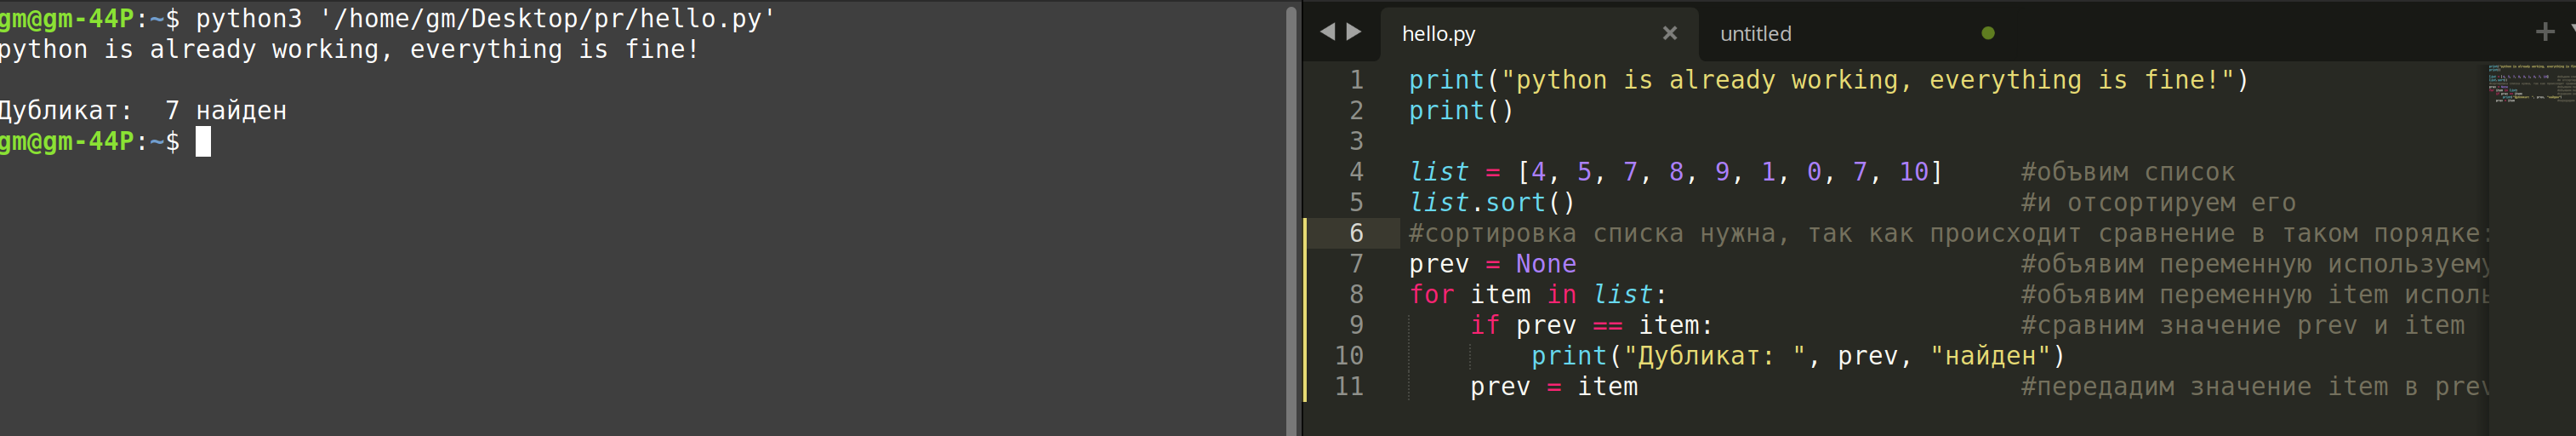
Task: Click line number 10 in gutter
Action: click(x=1349, y=356)
